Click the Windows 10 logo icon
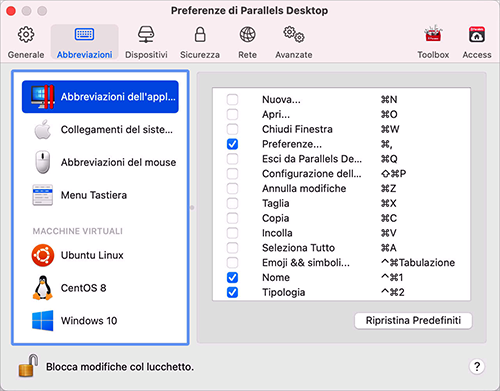 point(43,321)
